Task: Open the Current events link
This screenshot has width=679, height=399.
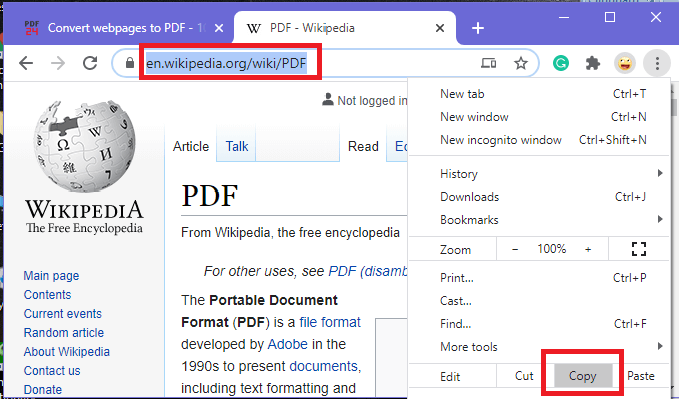Action: click(x=62, y=314)
